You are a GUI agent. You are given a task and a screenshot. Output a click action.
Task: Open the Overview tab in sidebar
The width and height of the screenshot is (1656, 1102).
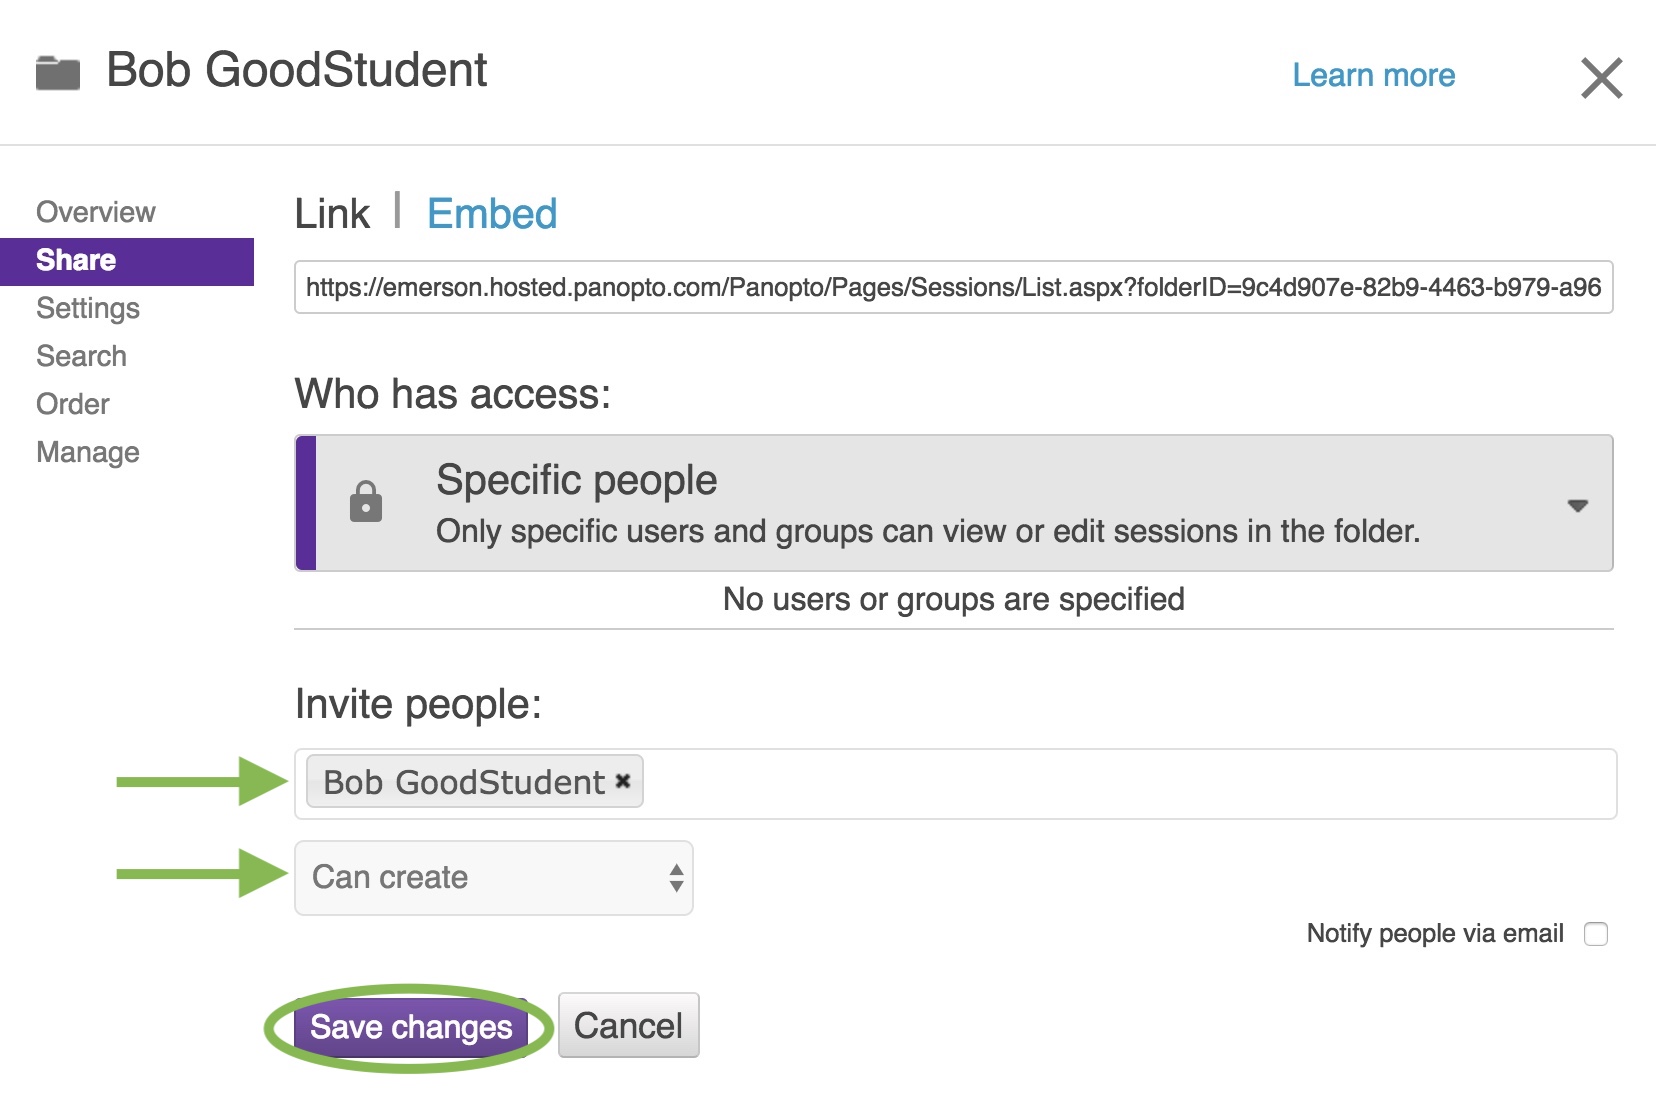96,212
